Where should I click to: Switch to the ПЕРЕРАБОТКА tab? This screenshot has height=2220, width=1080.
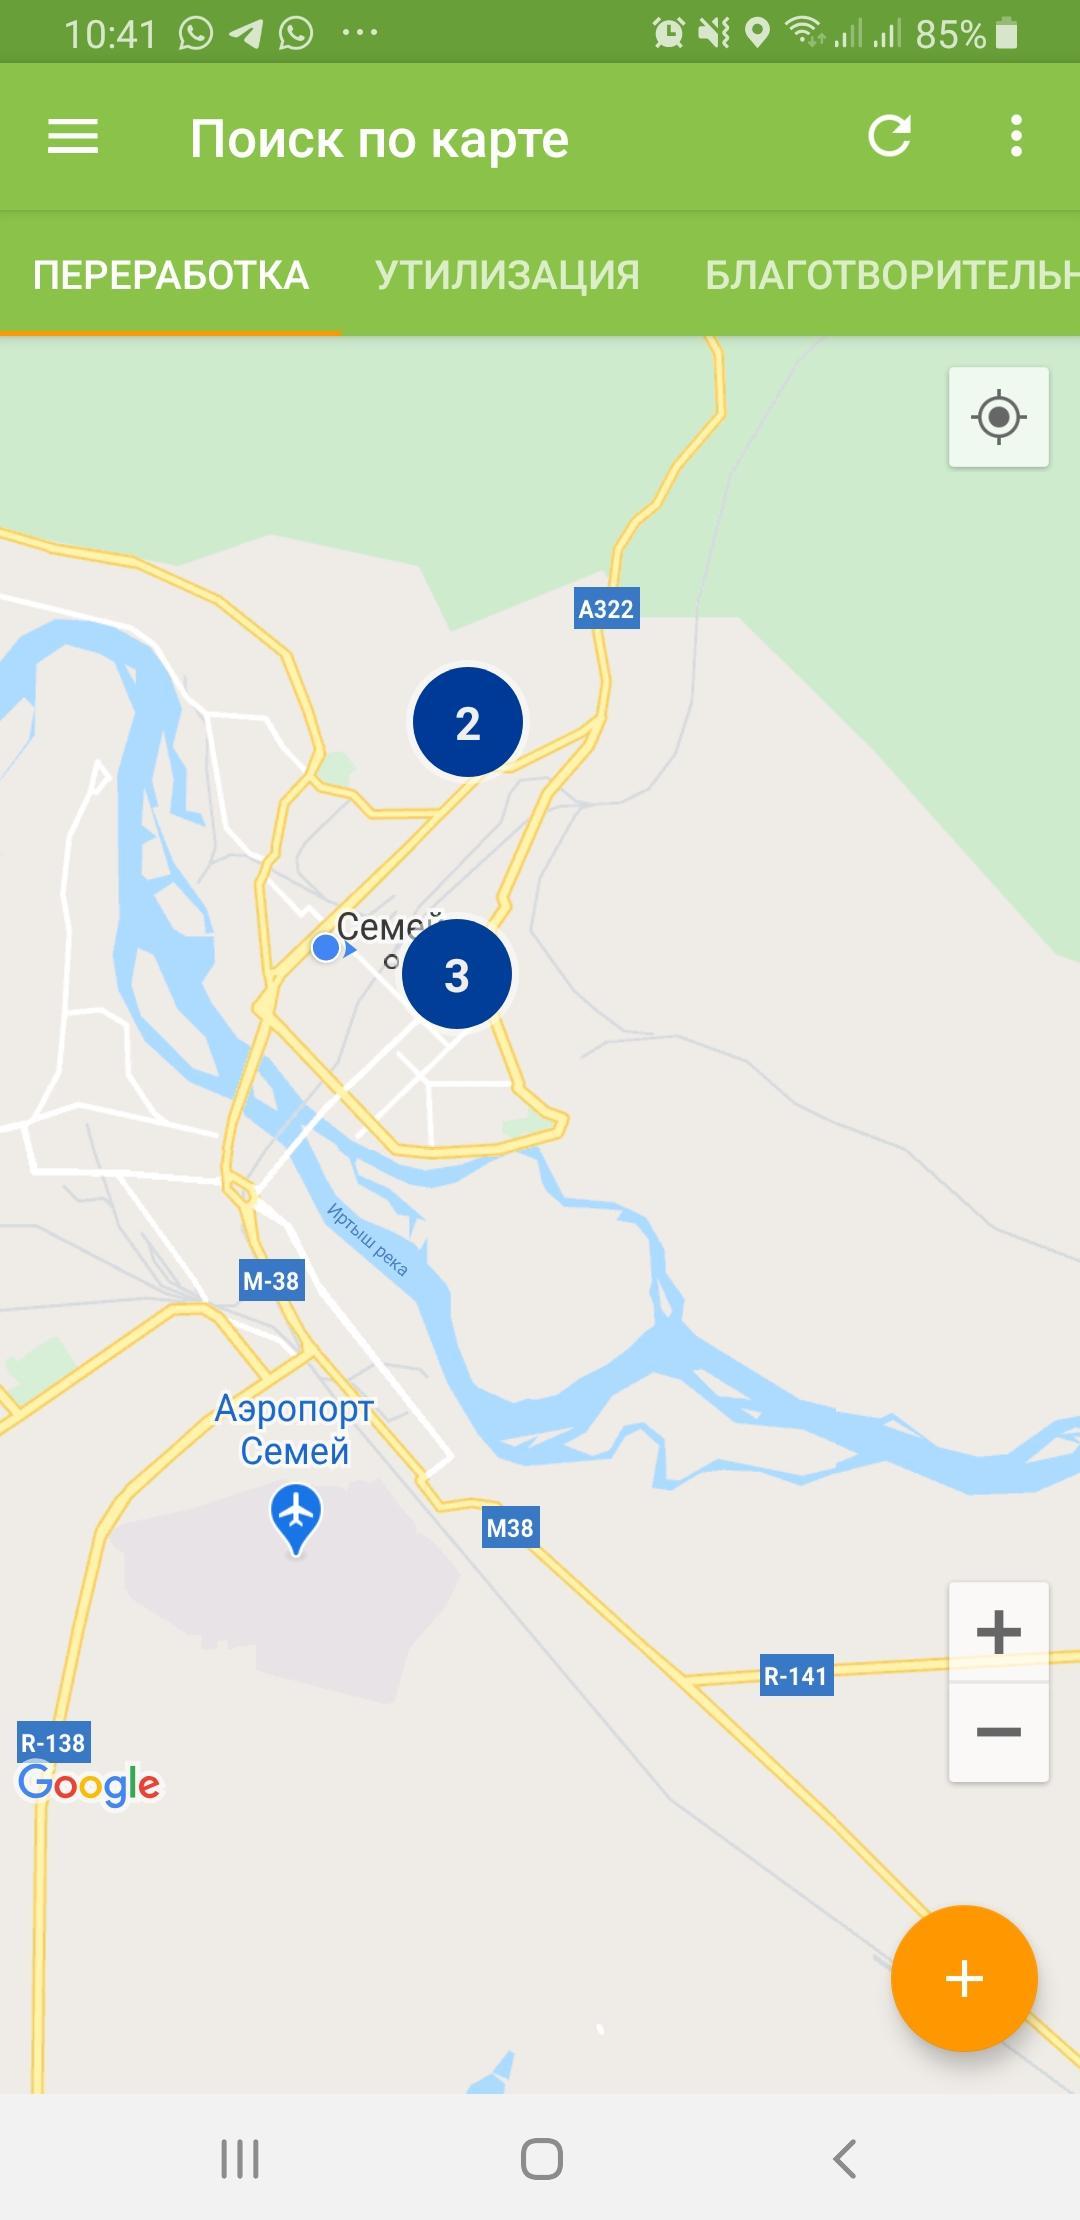[x=171, y=275]
